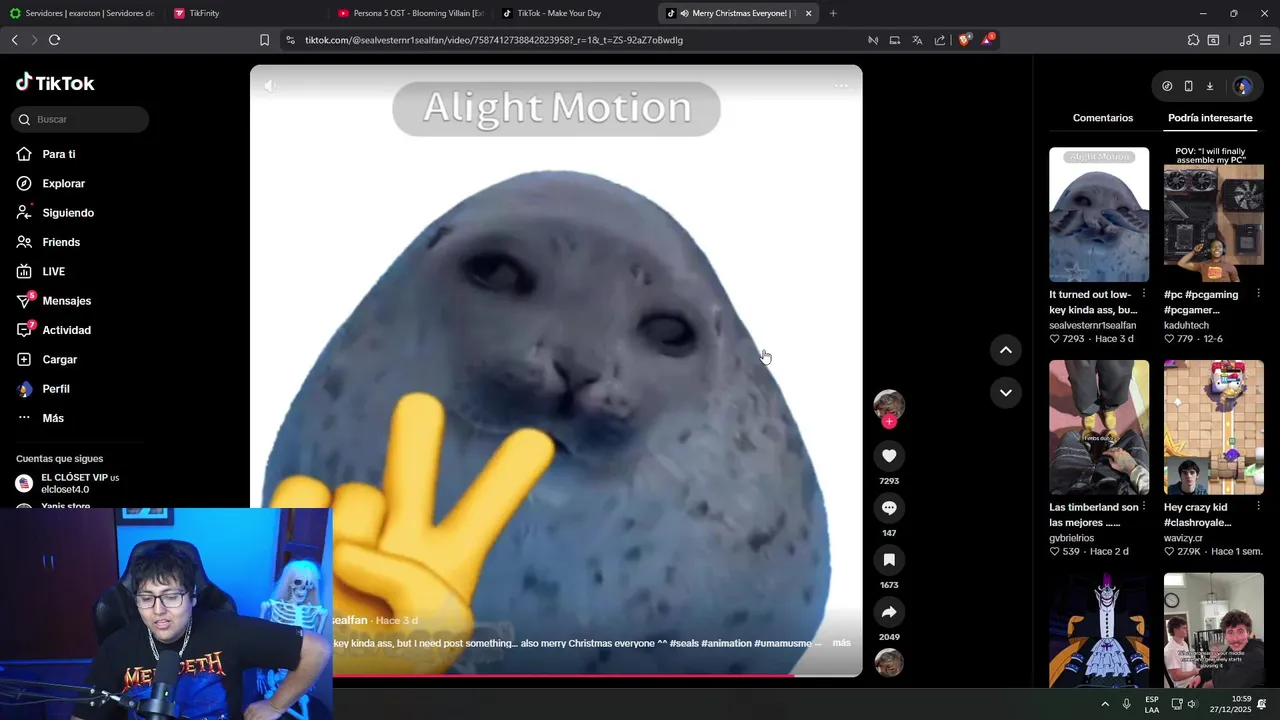Share video with arrow icon
The width and height of the screenshot is (1280, 720).
(889, 612)
